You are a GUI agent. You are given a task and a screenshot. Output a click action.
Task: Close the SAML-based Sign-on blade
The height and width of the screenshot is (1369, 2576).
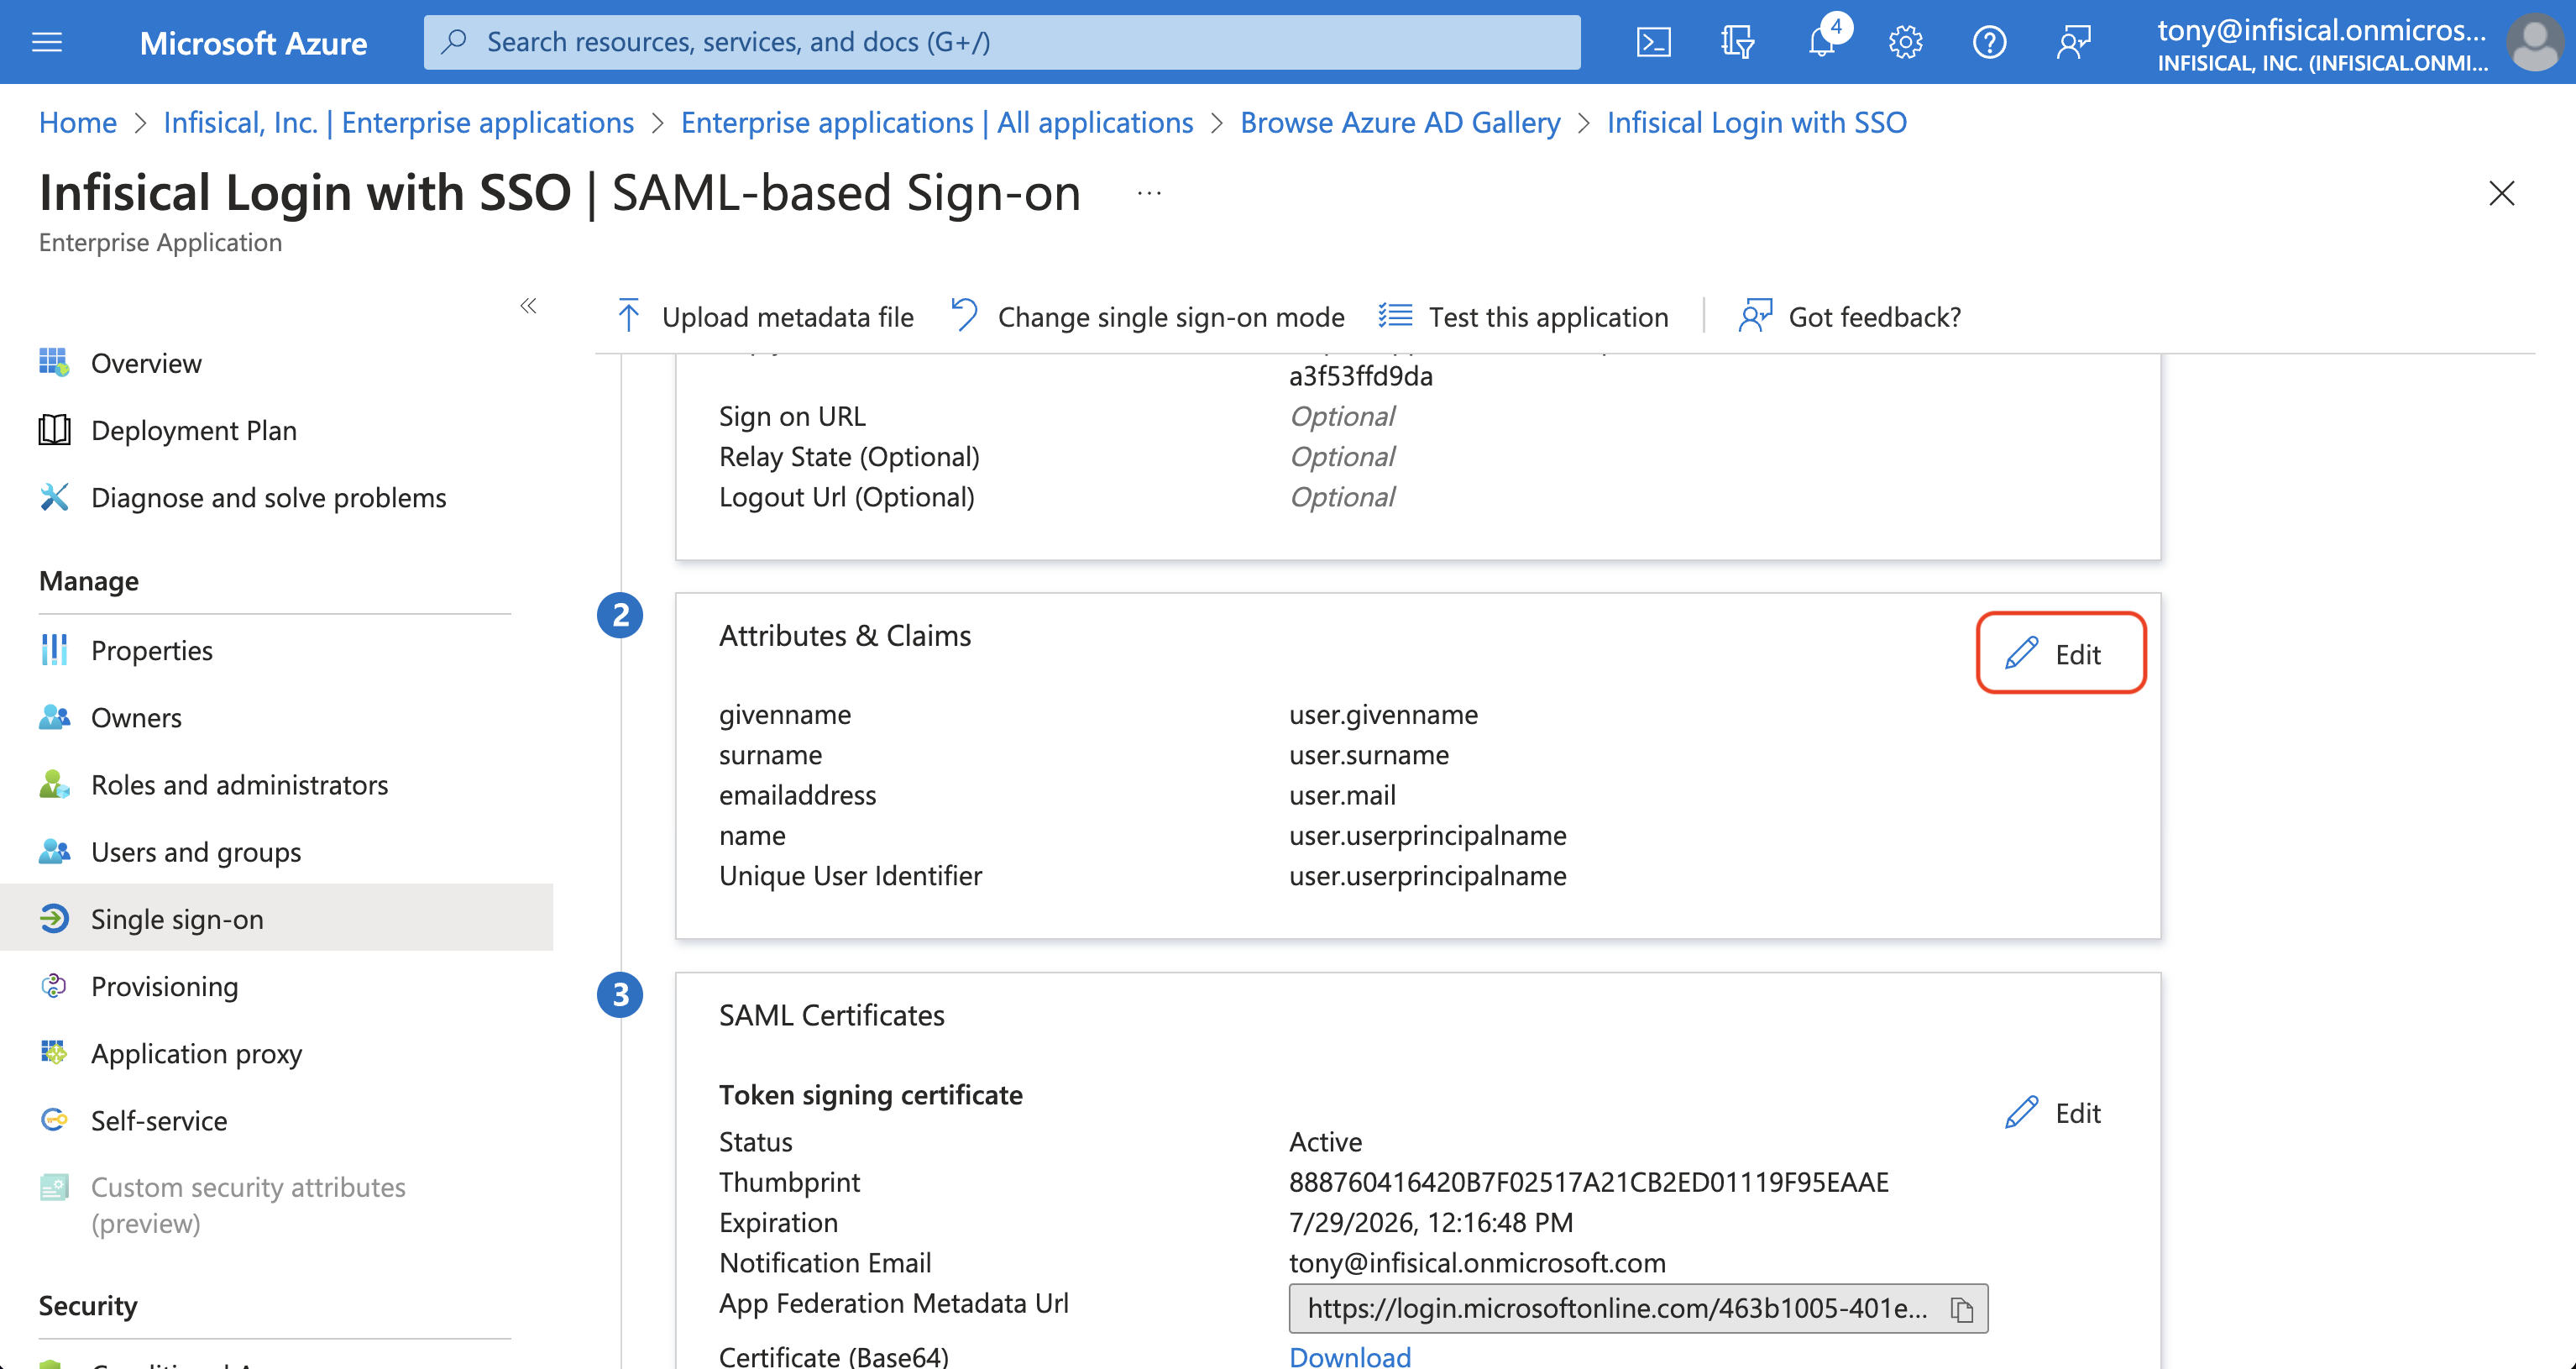point(2501,193)
